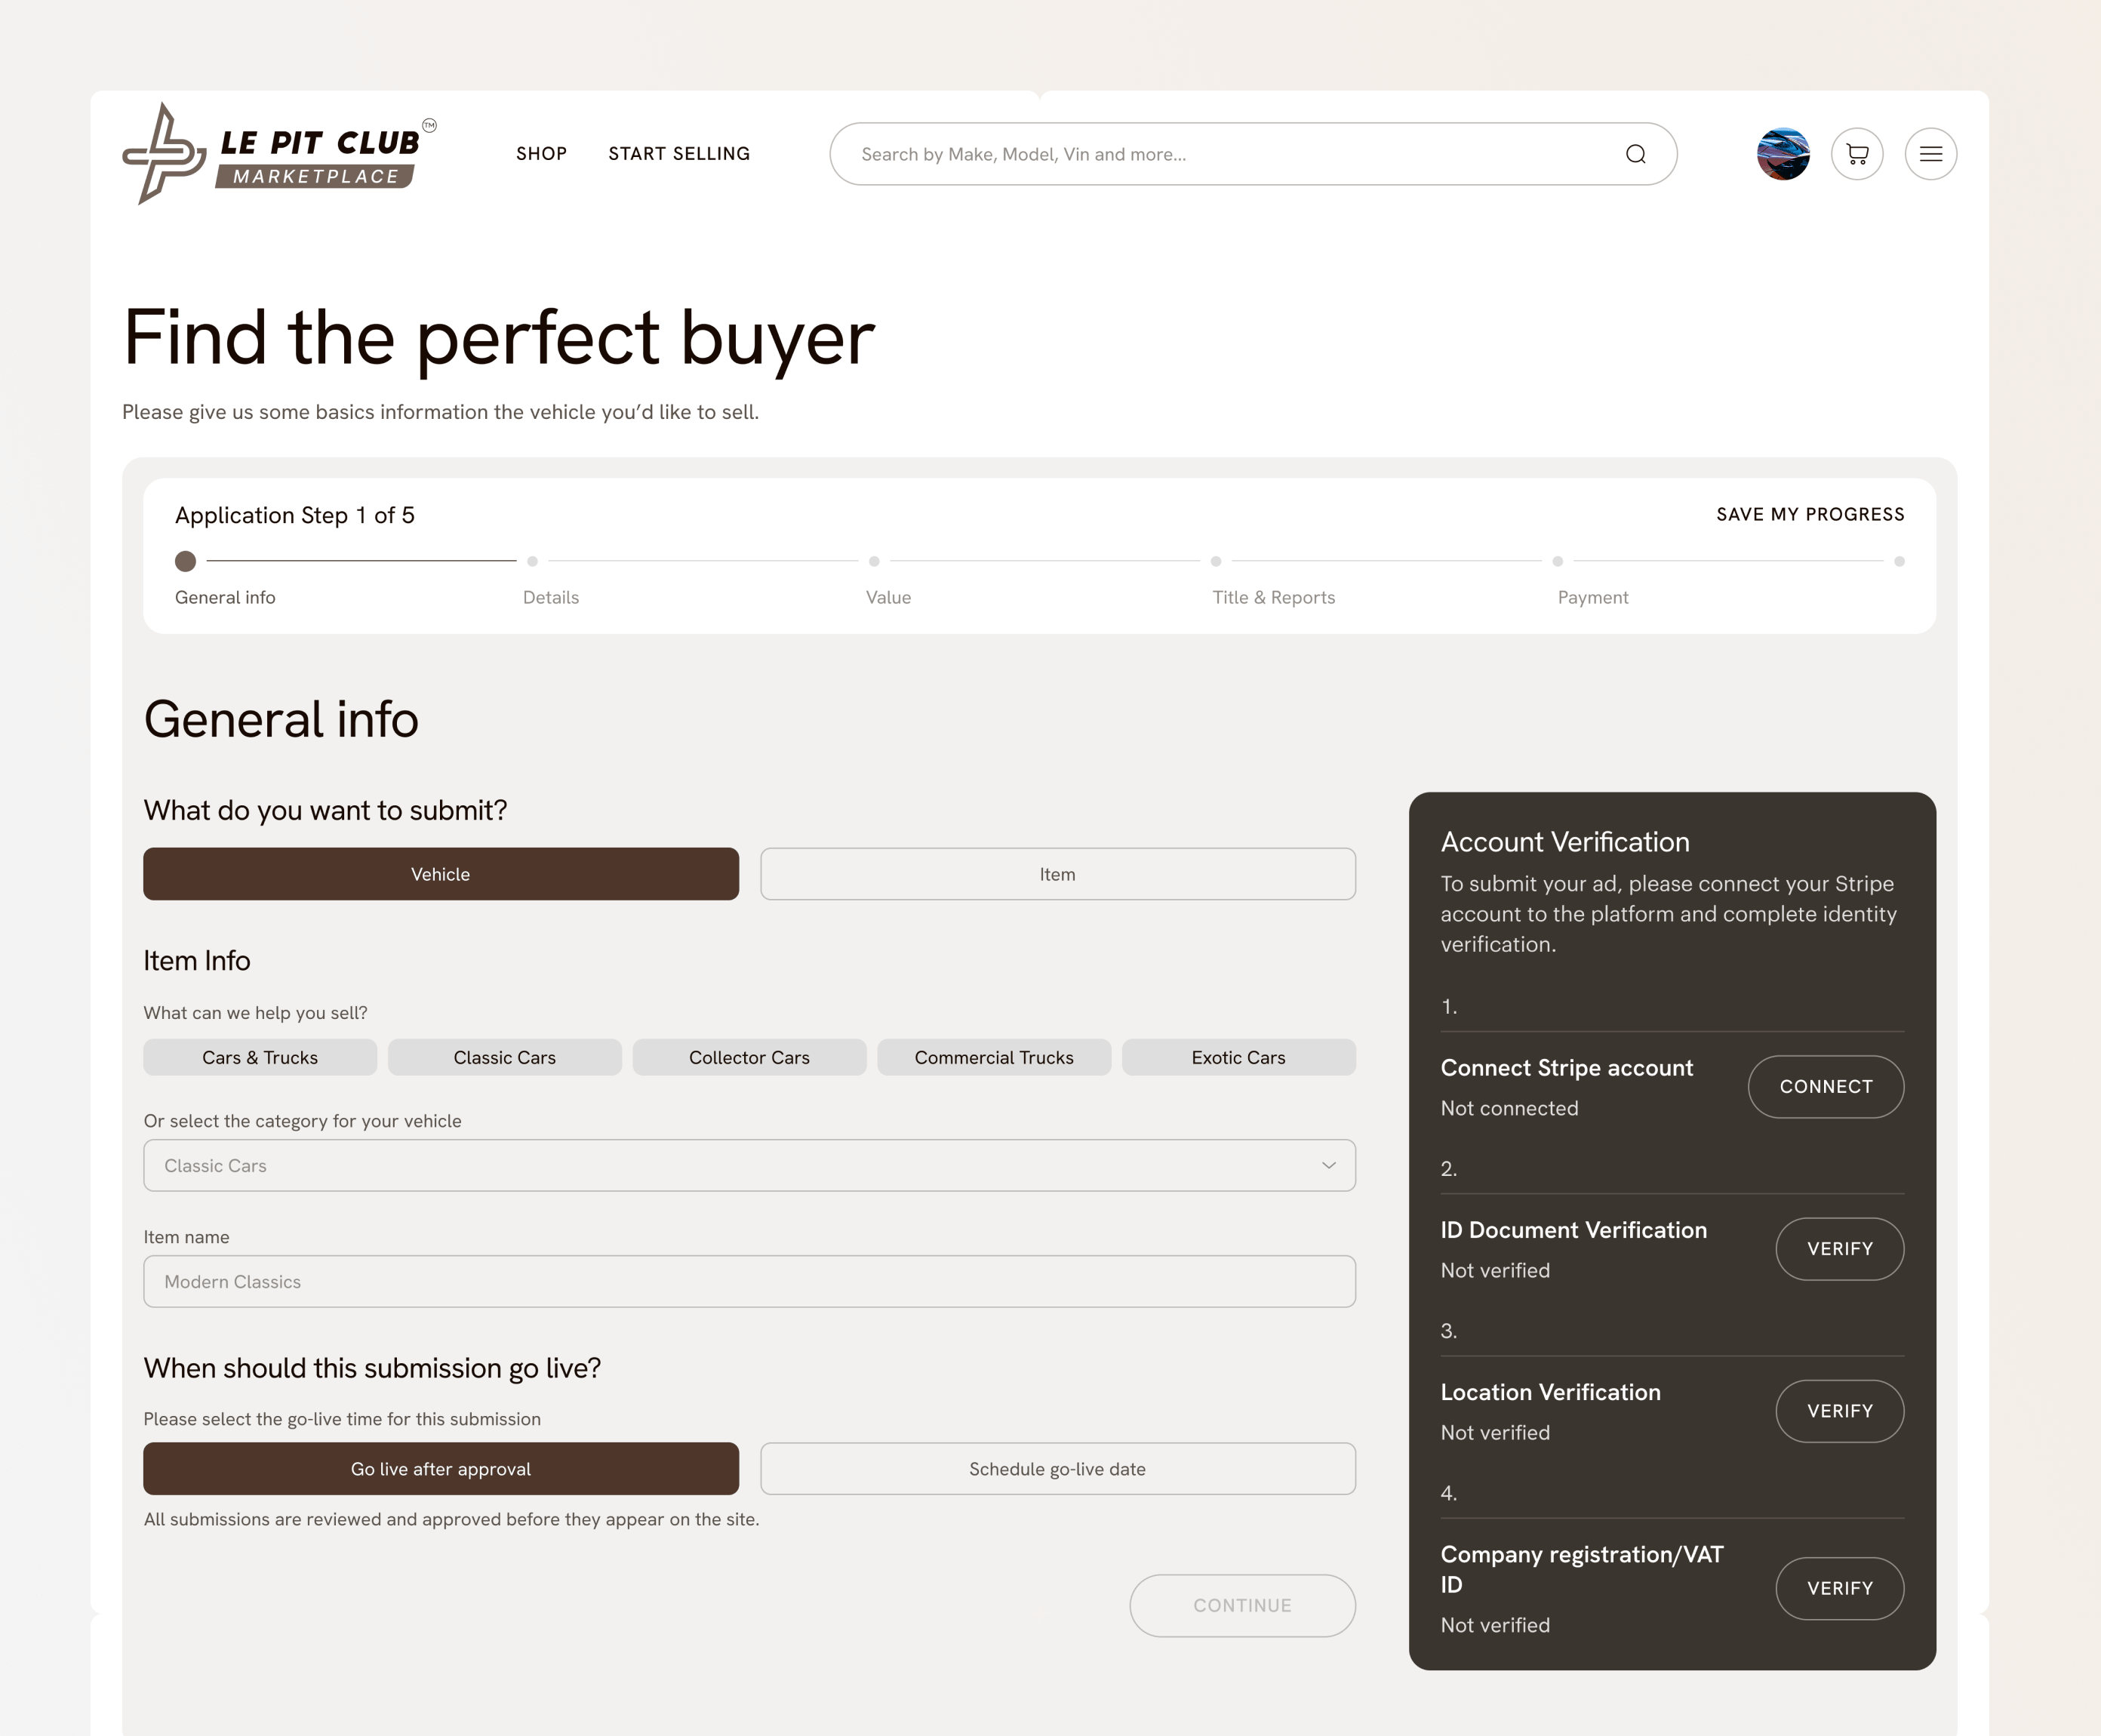The width and height of the screenshot is (2101, 1736).
Task: Open the user profile avatar
Action: 1783,154
